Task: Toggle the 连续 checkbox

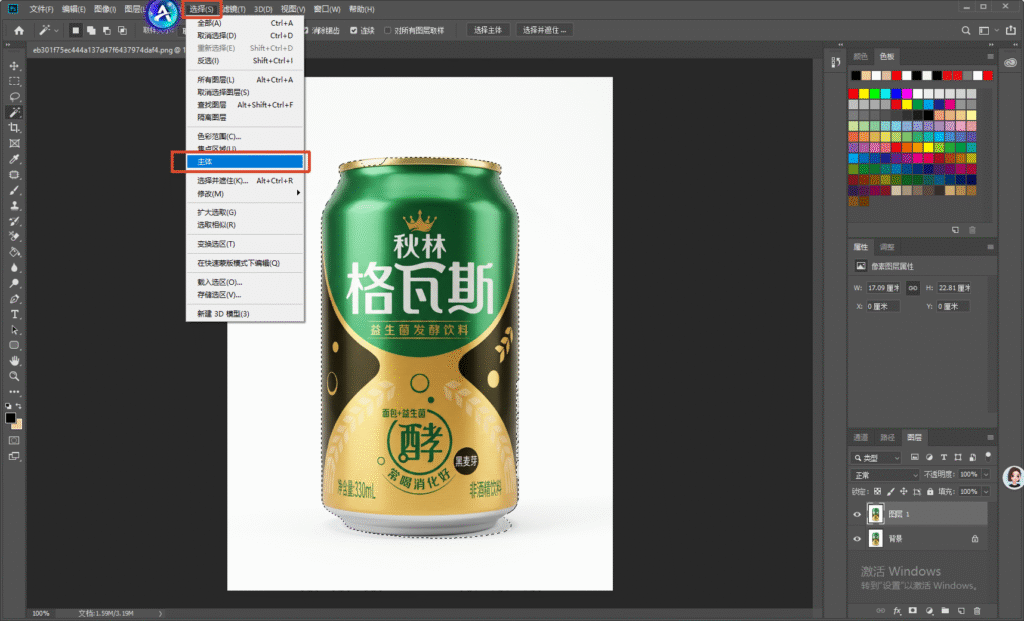Action: (x=353, y=30)
